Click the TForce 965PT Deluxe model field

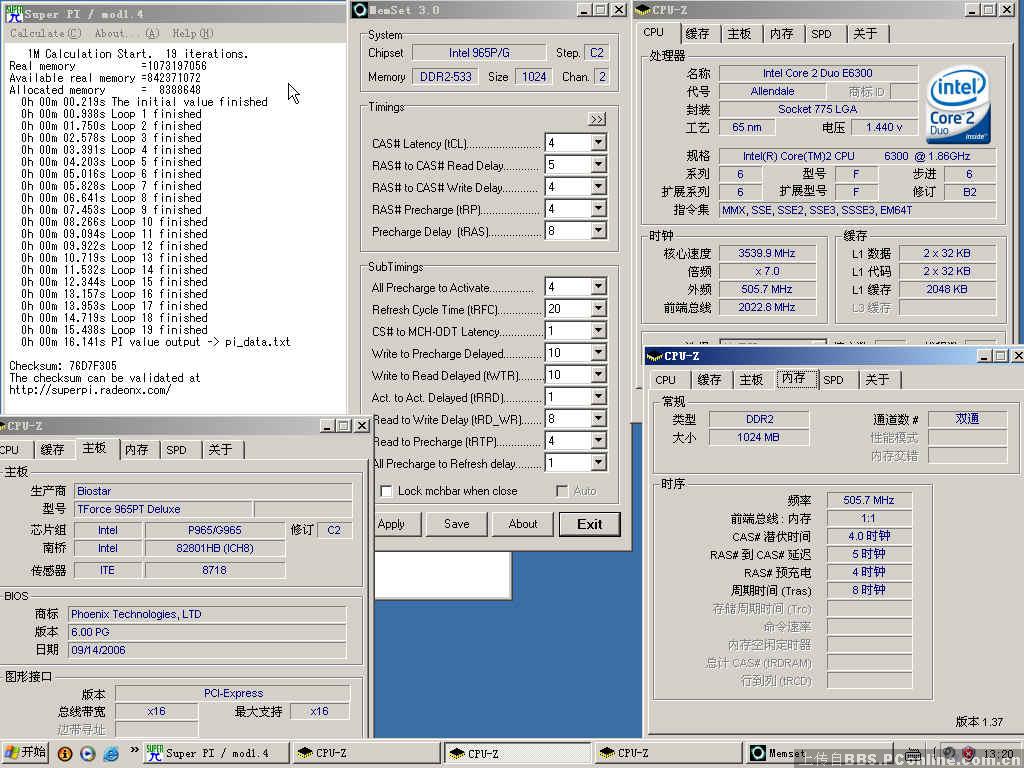(x=163, y=509)
